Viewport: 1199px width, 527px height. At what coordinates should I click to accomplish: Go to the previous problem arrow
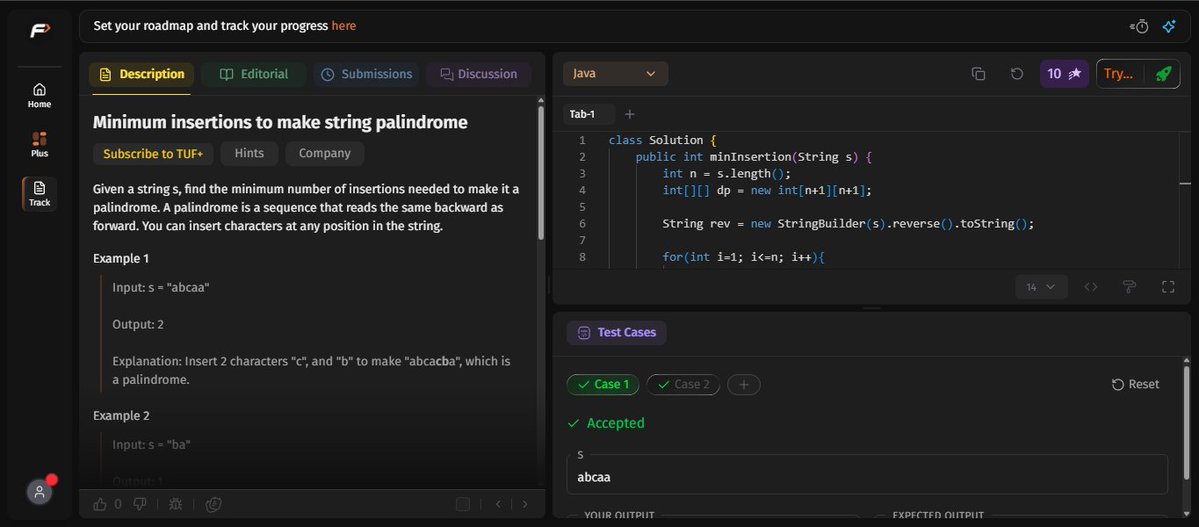point(498,504)
